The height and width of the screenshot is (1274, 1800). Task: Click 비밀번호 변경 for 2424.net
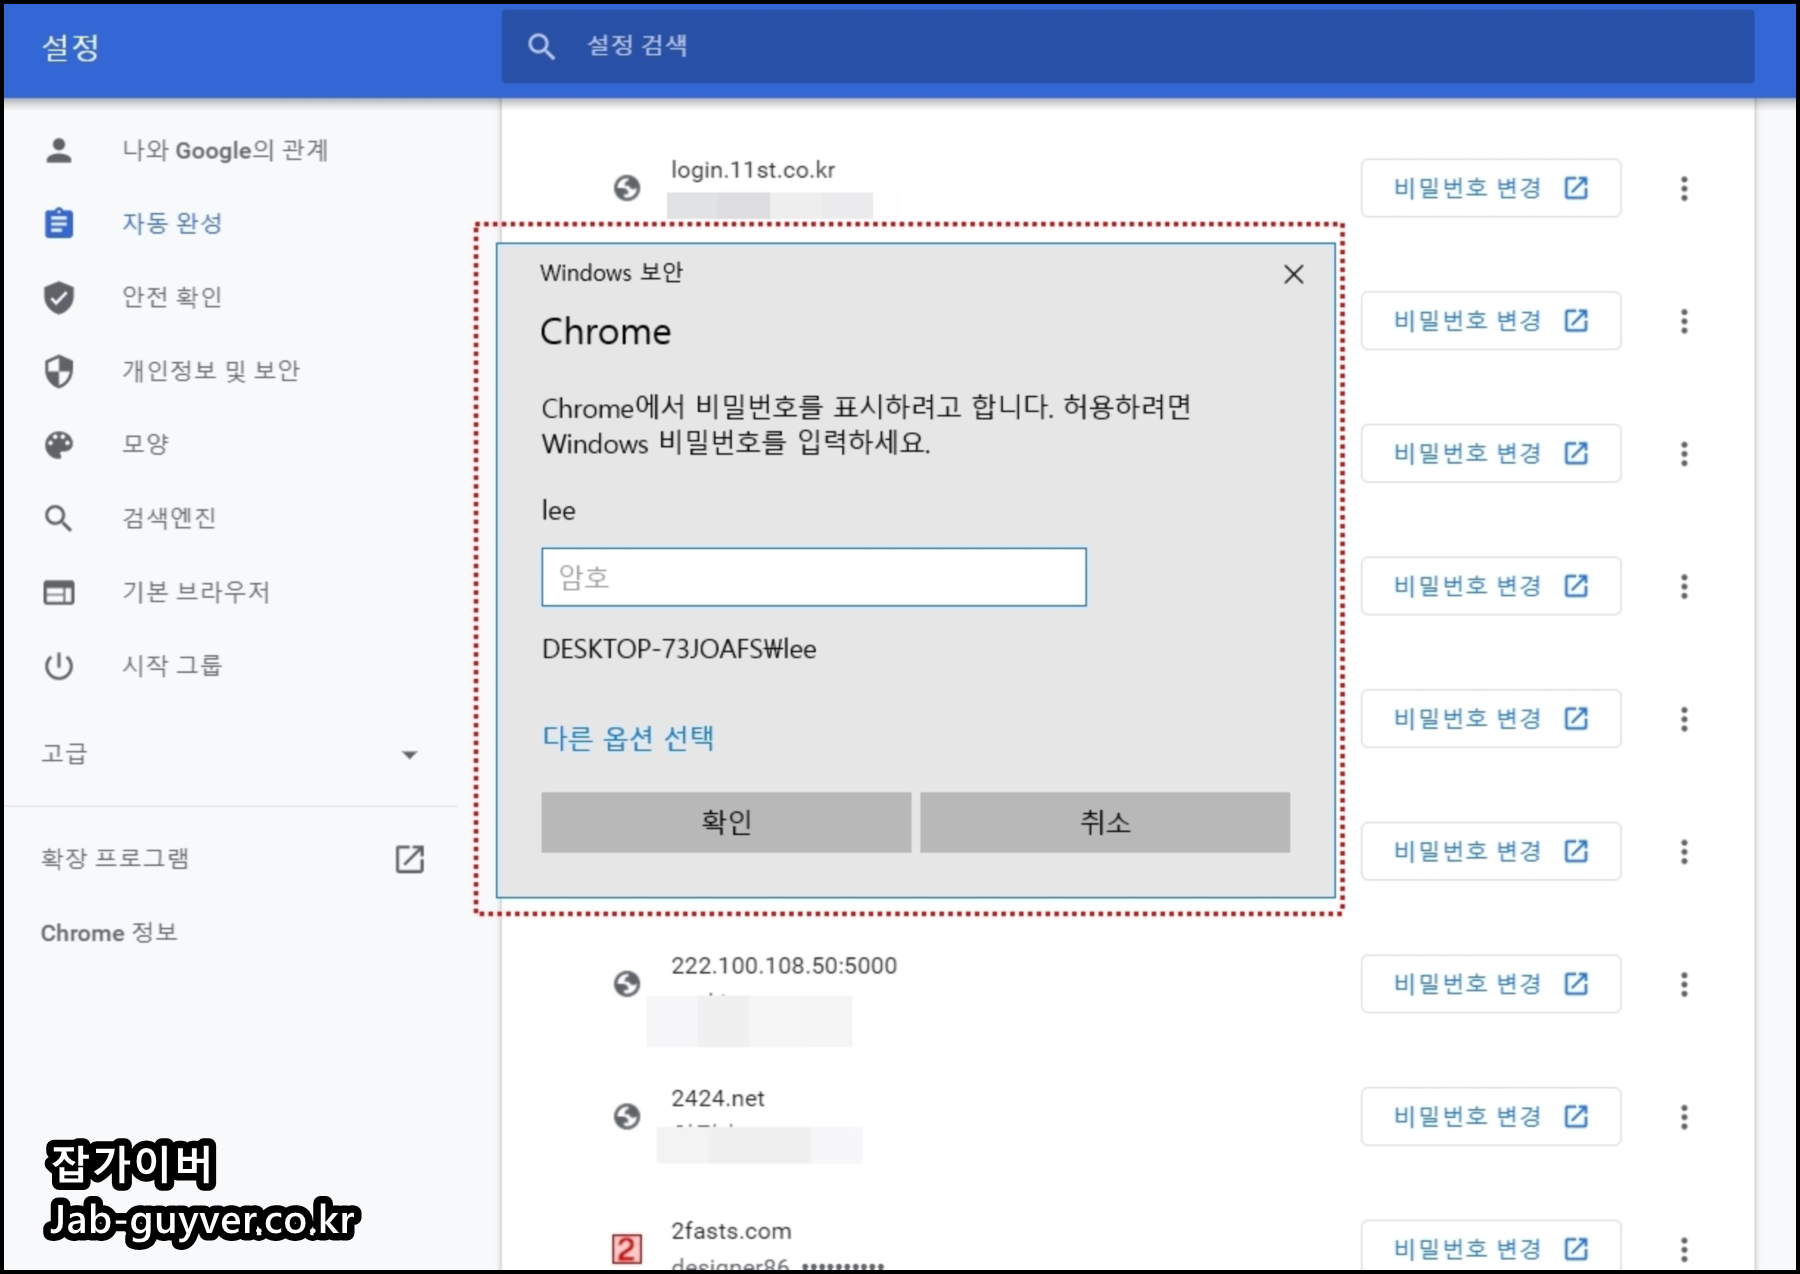(1491, 1116)
